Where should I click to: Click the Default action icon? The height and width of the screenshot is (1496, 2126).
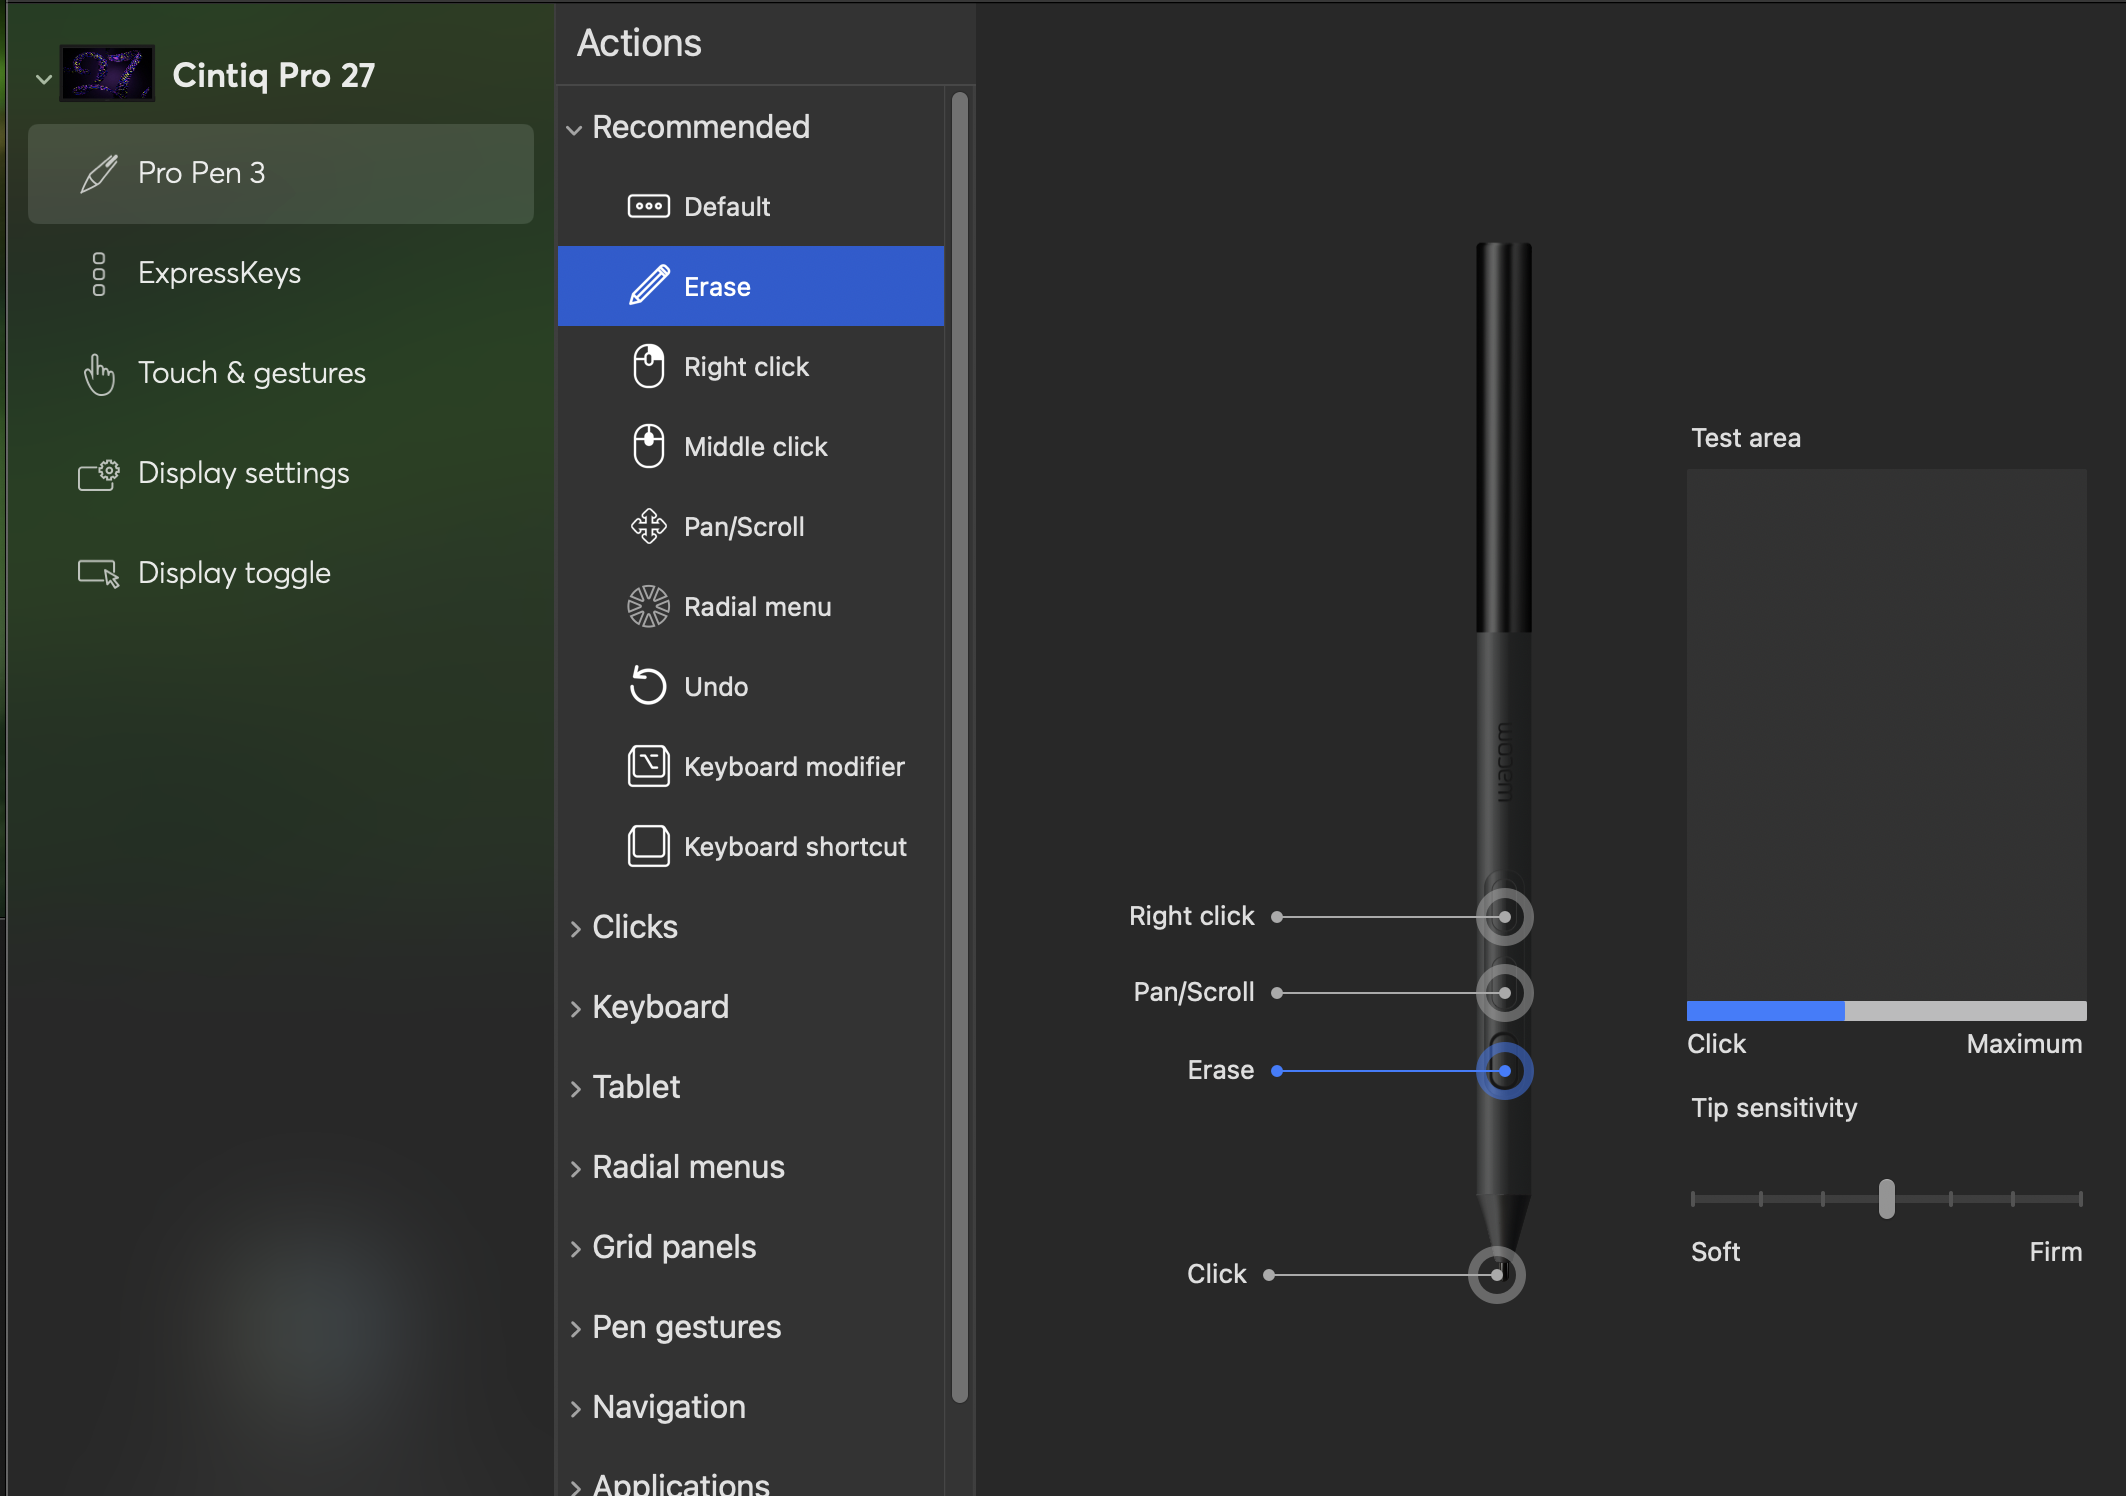(x=649, y=207)
